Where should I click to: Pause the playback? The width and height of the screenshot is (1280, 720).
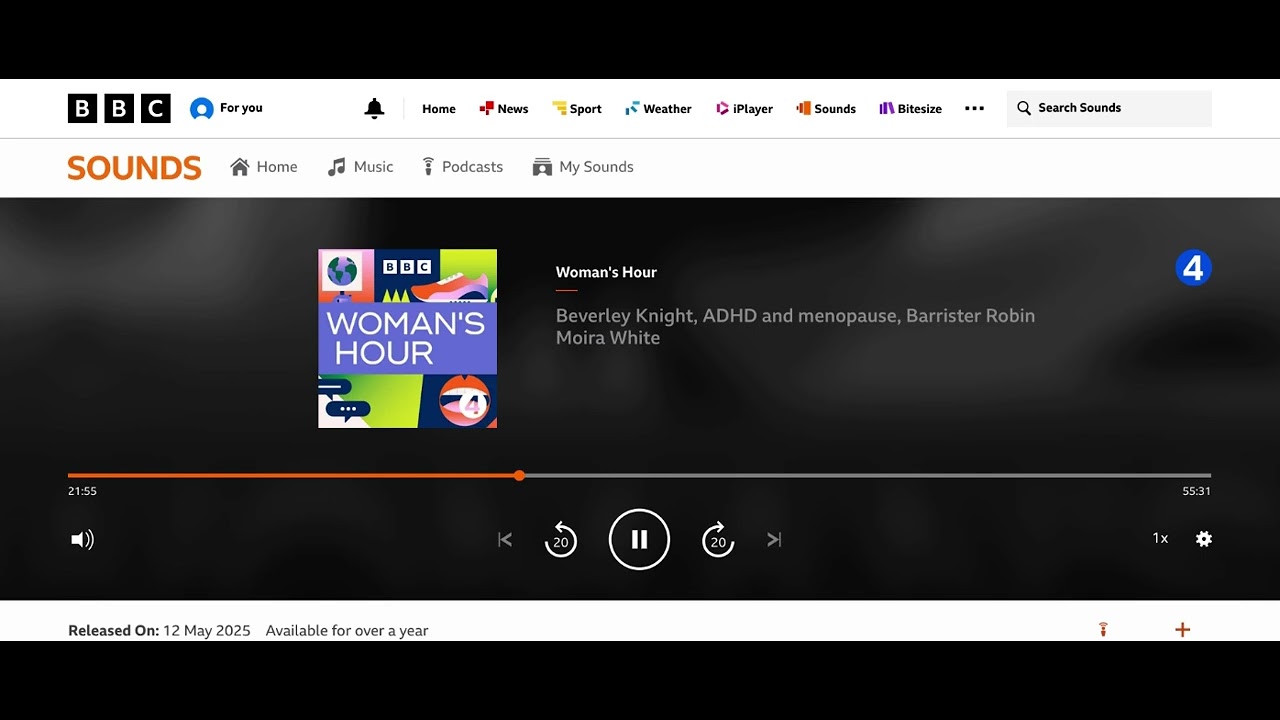[639, 540]
